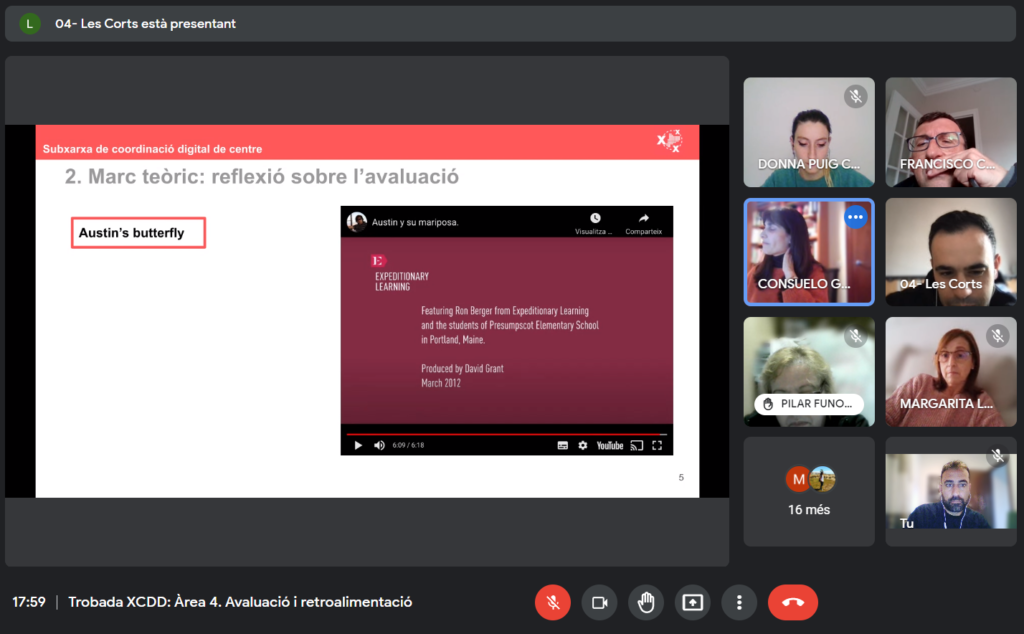The height and width of the screenshot is (634, 1024).
Task: Open the YouTube player settings gear
Action: (x=583, y=445)
